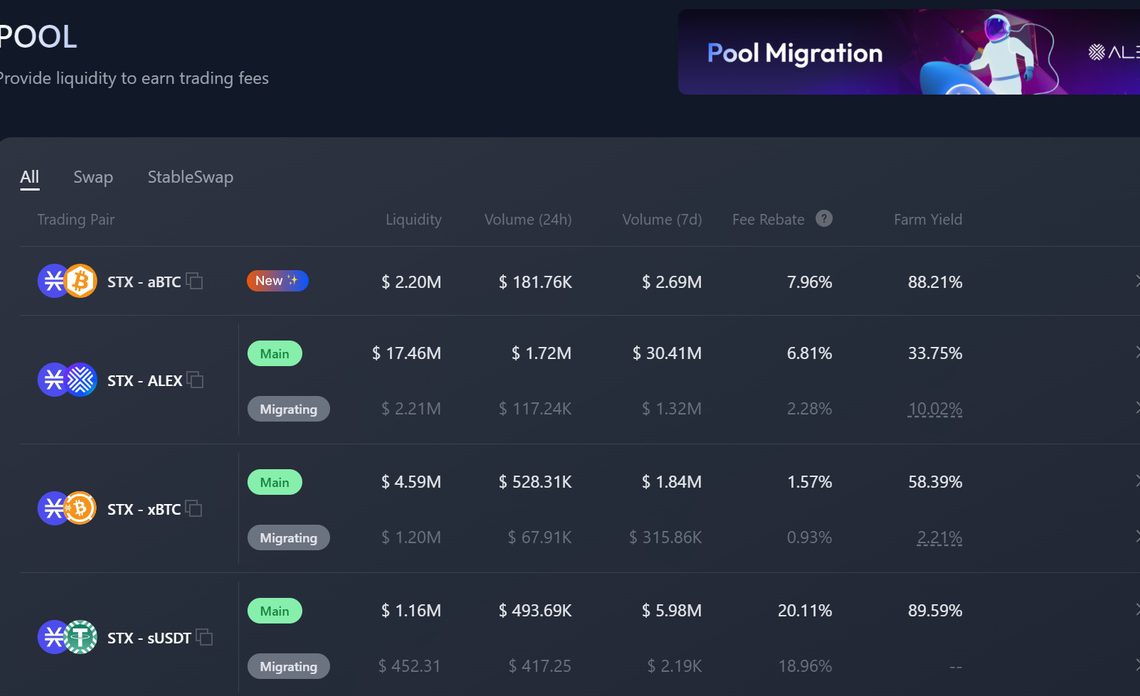Click the $ 30.41M weekly volume value

[x=667, y=353]
